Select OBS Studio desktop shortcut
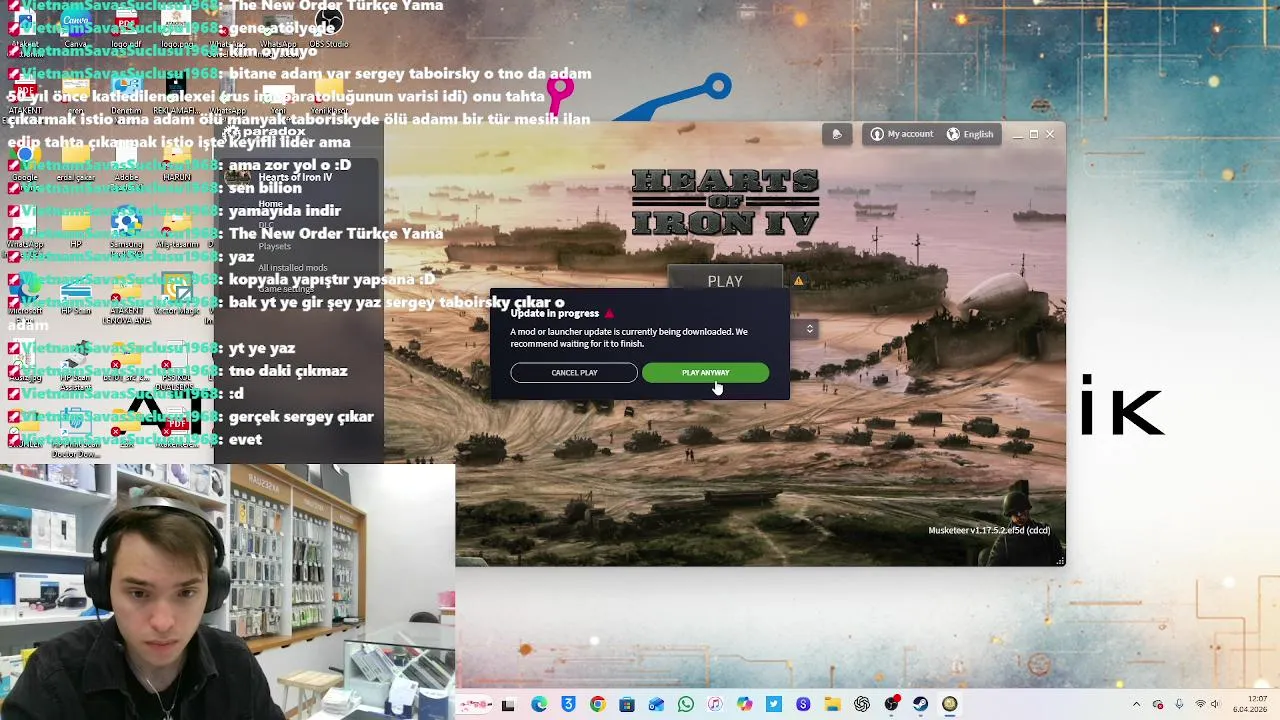The image size is (1280, 720). tap(328, 27)
